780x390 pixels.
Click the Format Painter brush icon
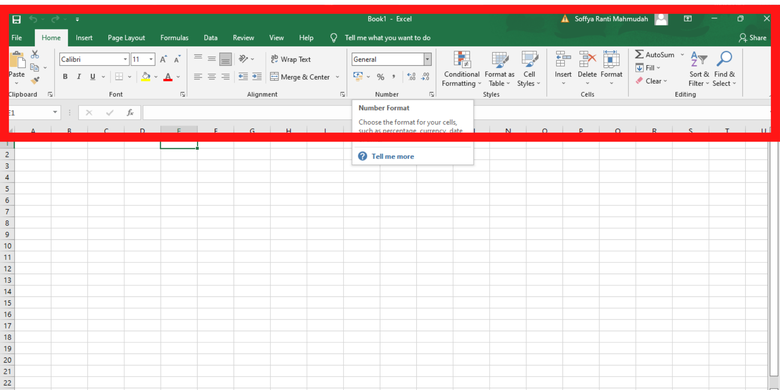[35, 80]
